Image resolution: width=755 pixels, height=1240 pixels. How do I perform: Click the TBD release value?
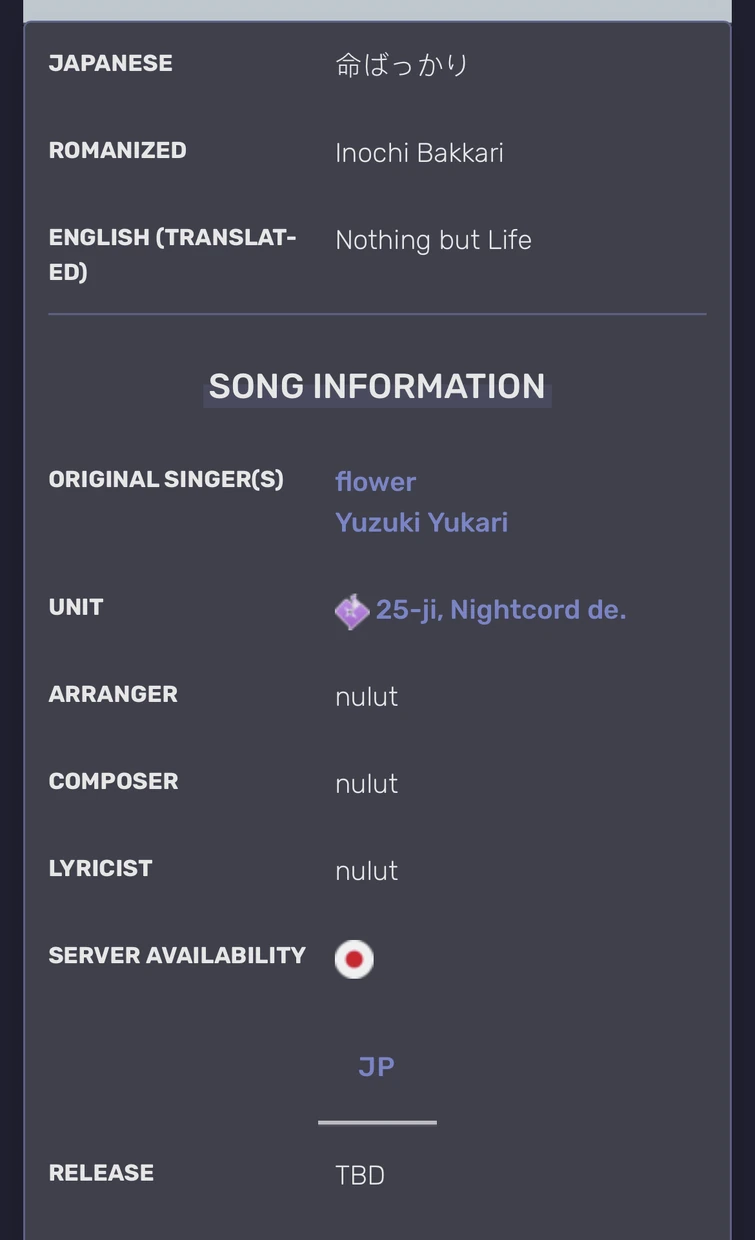360,1175
